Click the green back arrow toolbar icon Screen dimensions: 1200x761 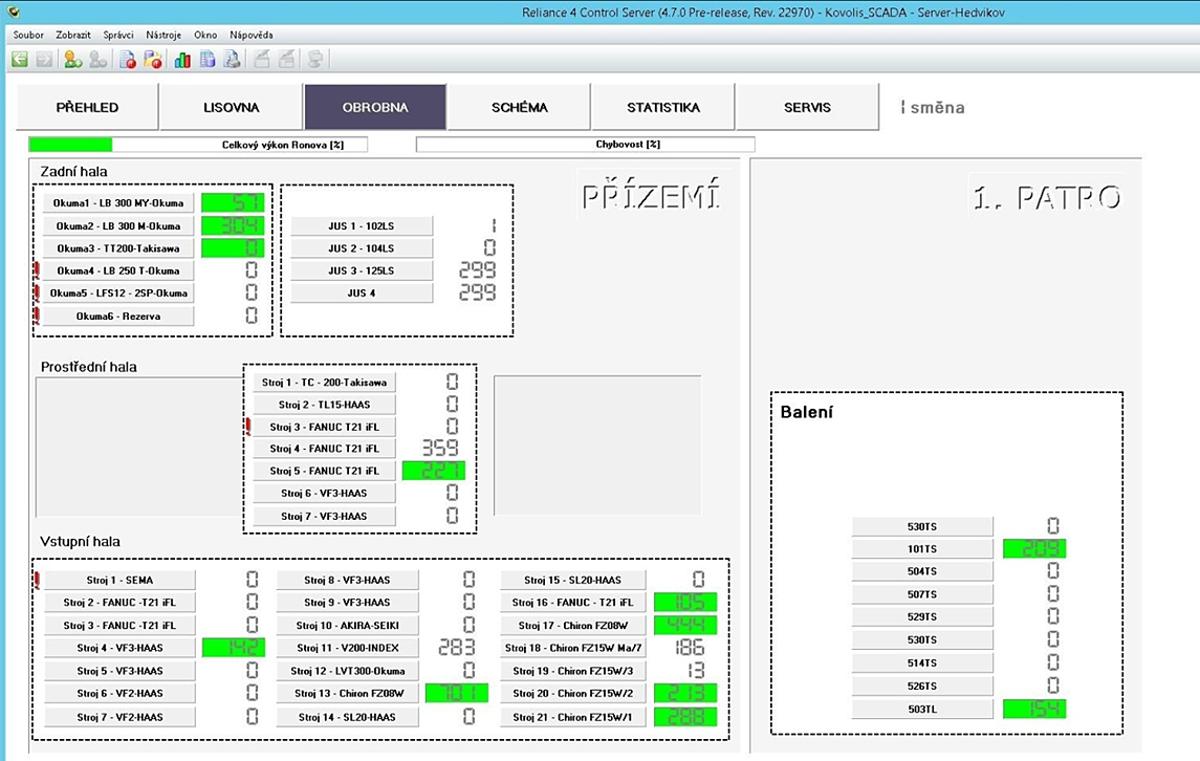click(x=19, y=60)
